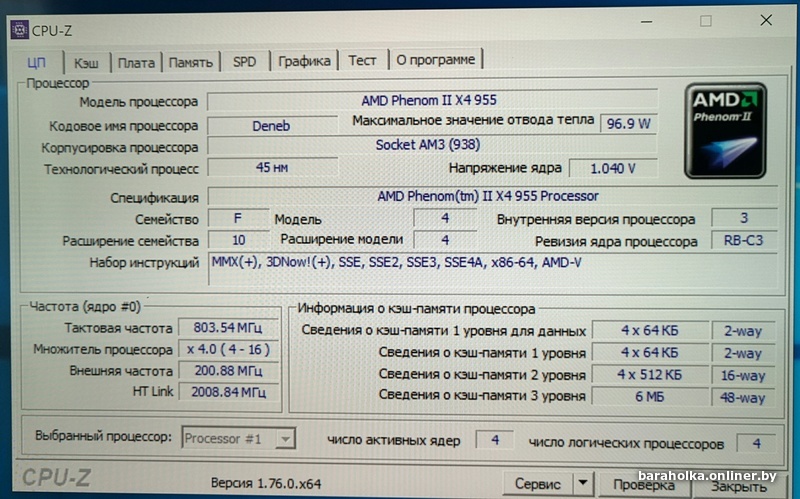Click the x 4.0 ( 4 - 16 ) multiplier value
This screenshot has width=800, height=499.
pyautogui.click(x=228, y=350)
